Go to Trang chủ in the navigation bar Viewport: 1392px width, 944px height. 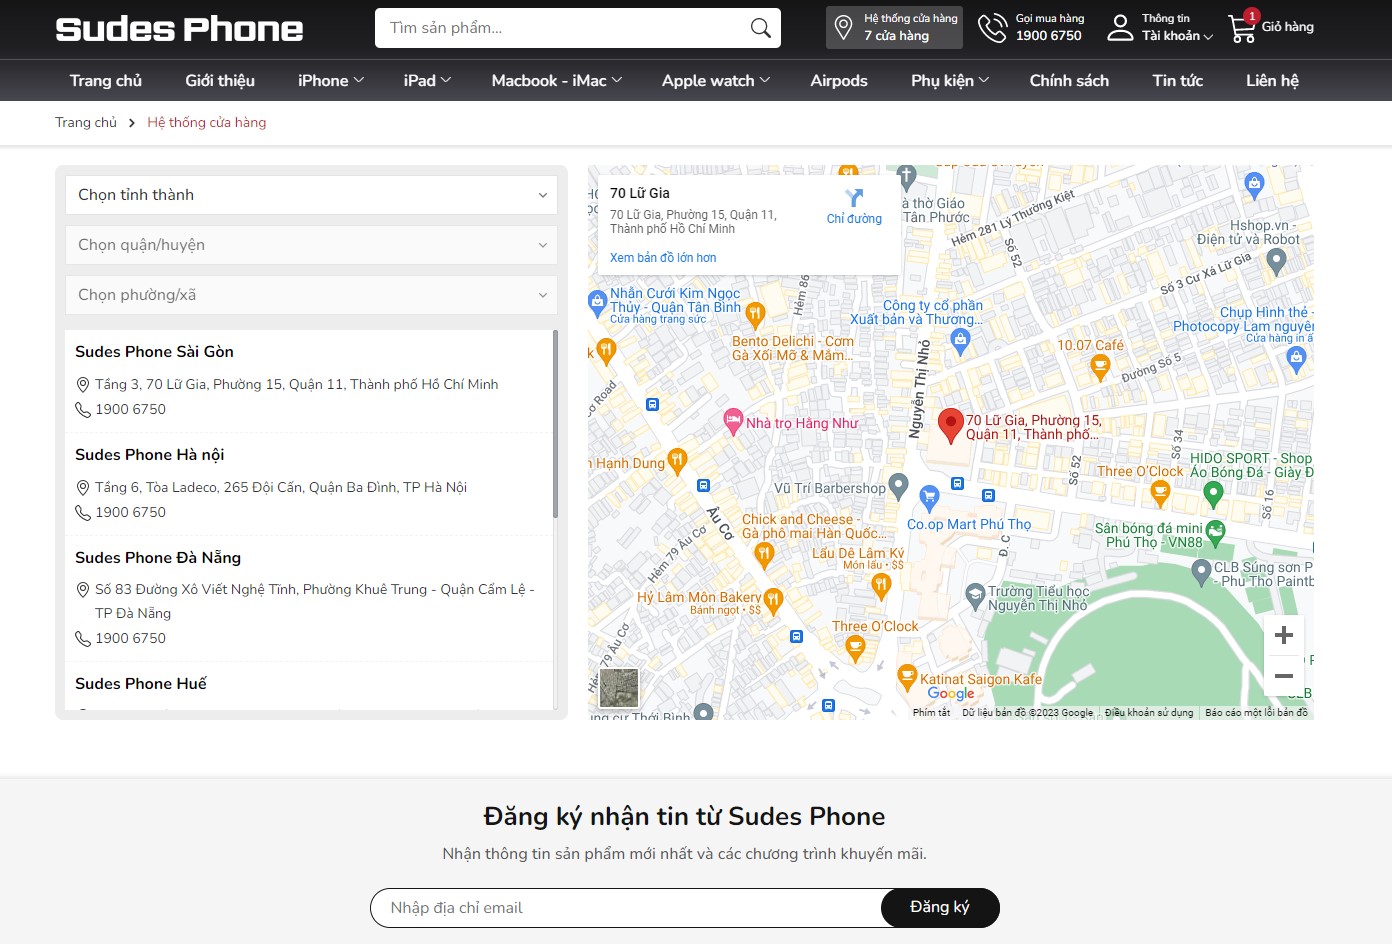106,81
